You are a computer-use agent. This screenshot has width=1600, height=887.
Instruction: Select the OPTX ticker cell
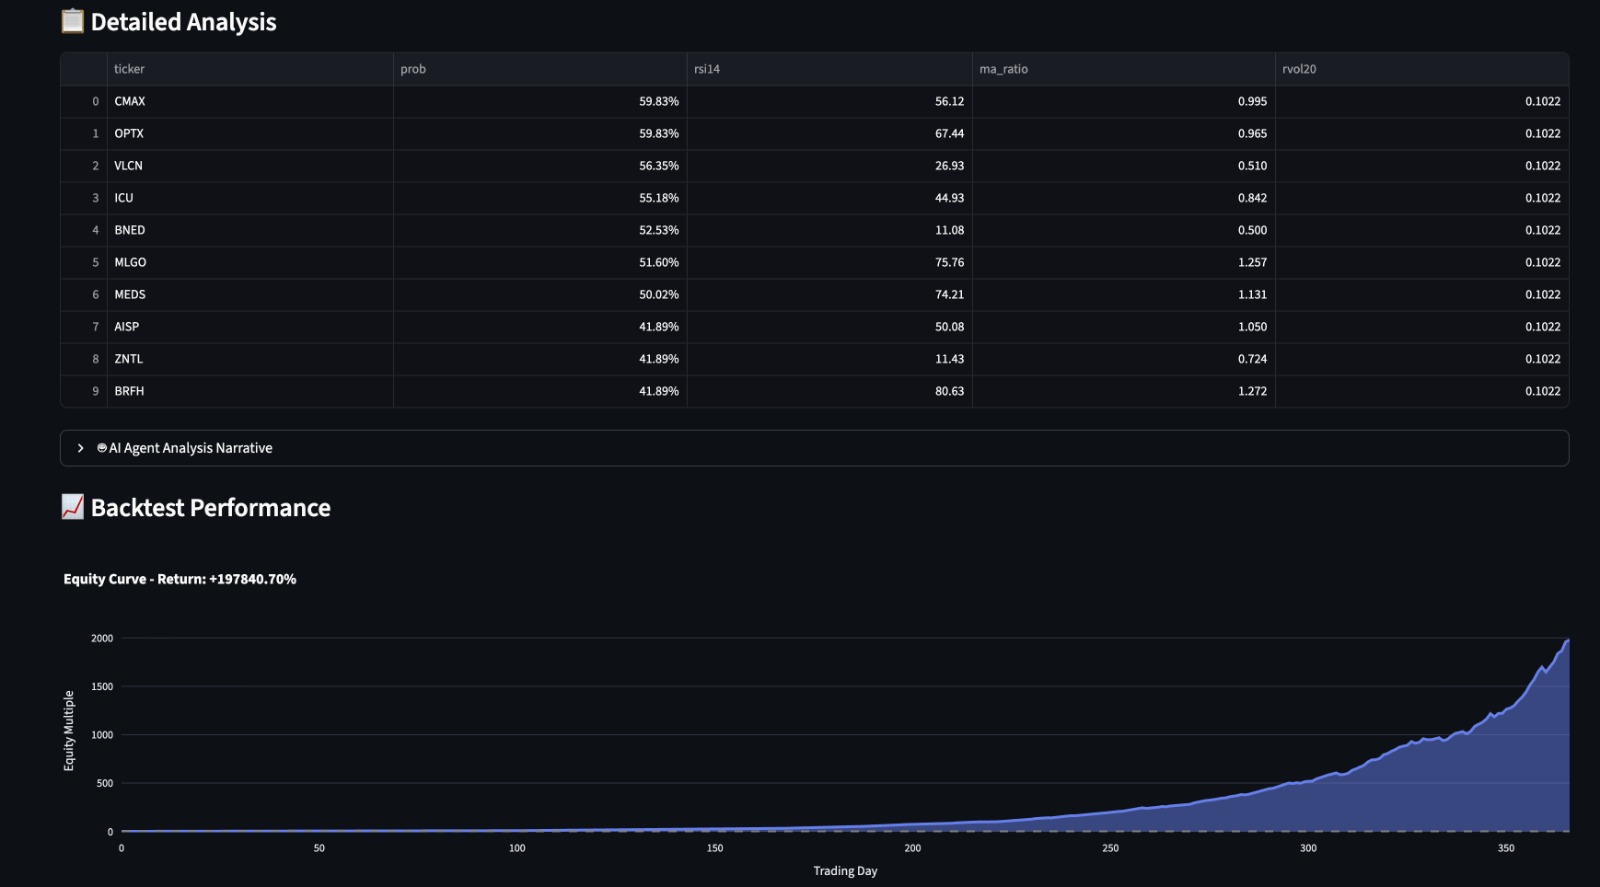(250, 133)
